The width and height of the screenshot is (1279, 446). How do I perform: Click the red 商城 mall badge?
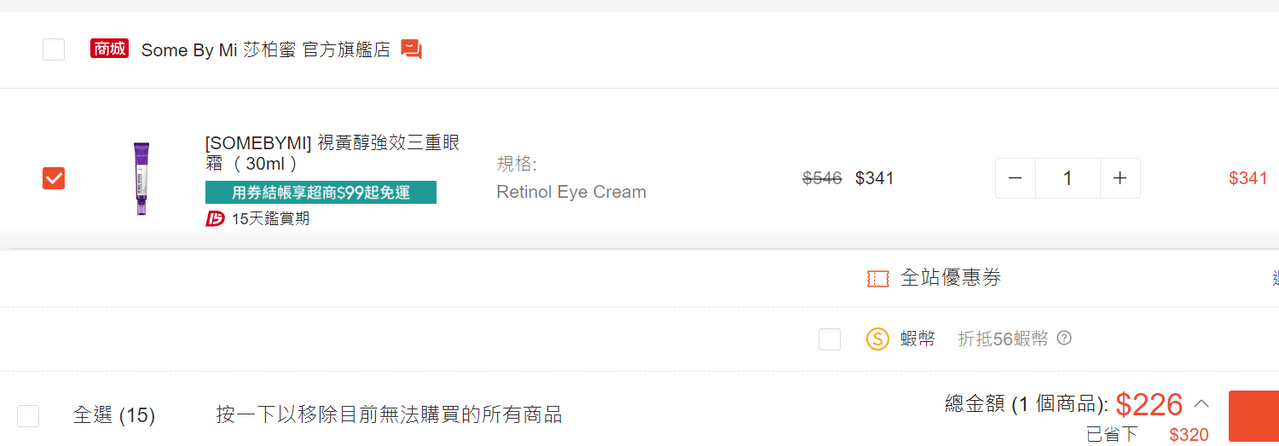[109, 49]
